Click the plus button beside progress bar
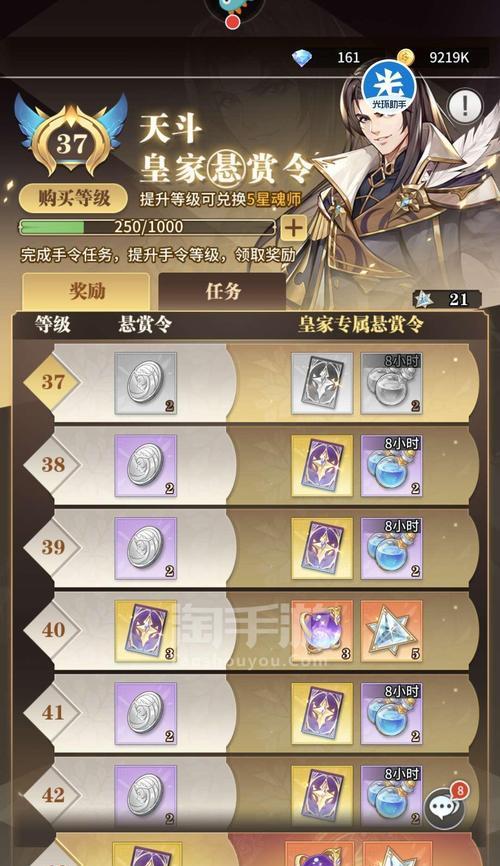Viewport: 500px width, 866px height. click(293, 228)
